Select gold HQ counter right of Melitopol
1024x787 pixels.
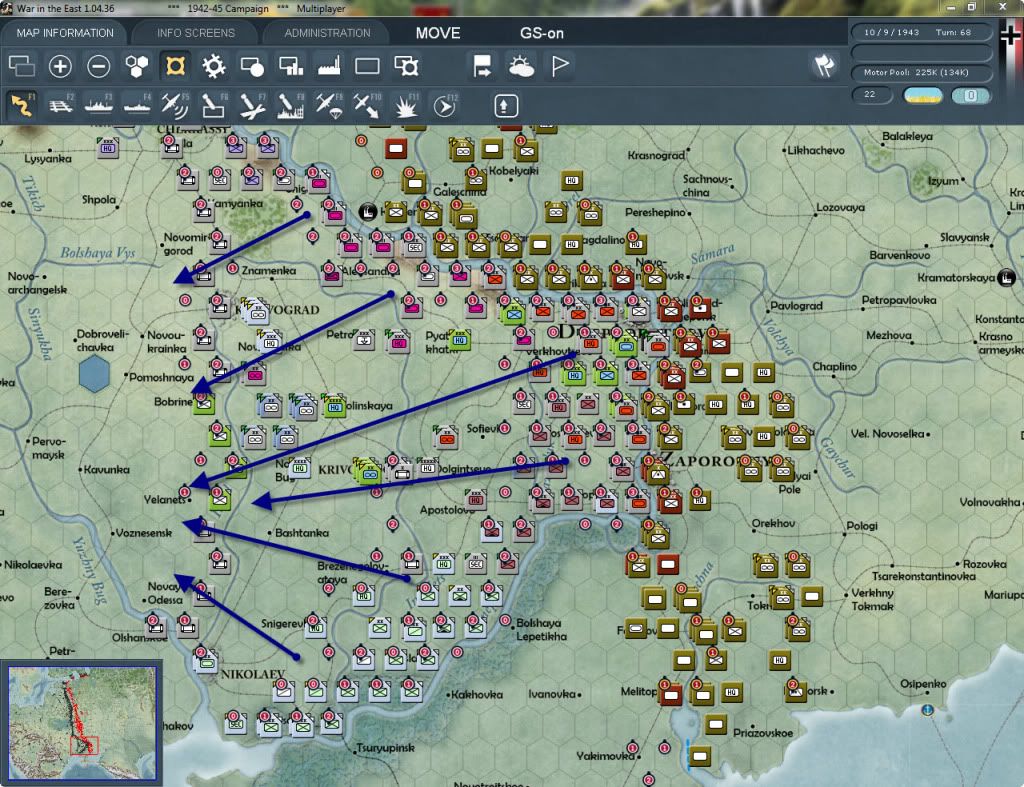[731, 692]
